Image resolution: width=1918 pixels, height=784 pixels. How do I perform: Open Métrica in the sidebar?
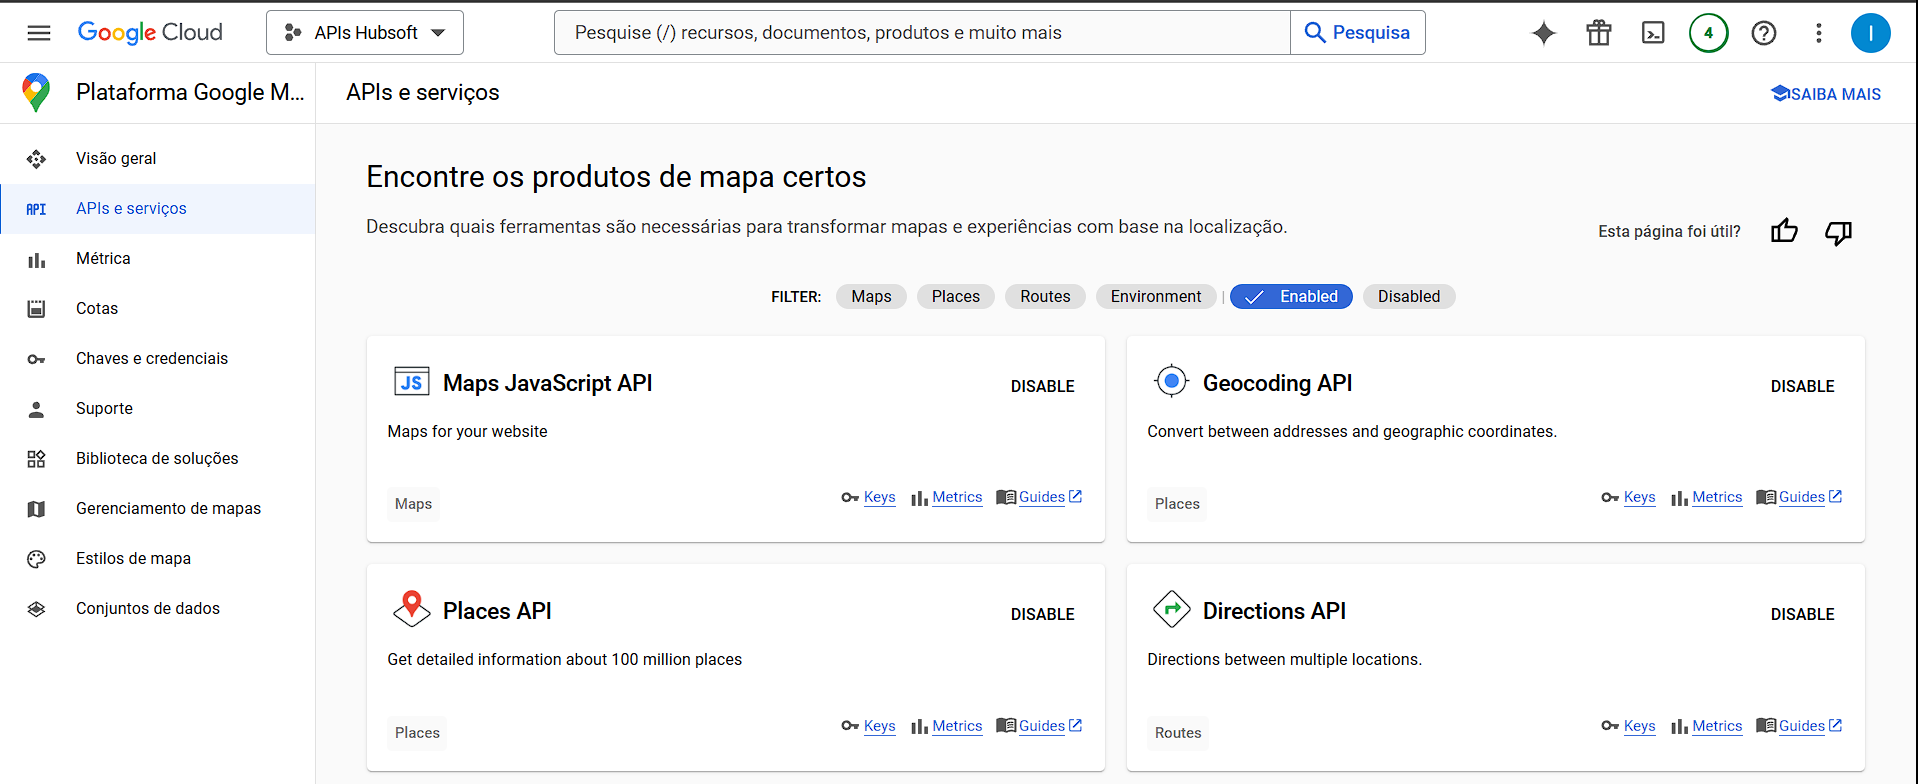point(158,258)
